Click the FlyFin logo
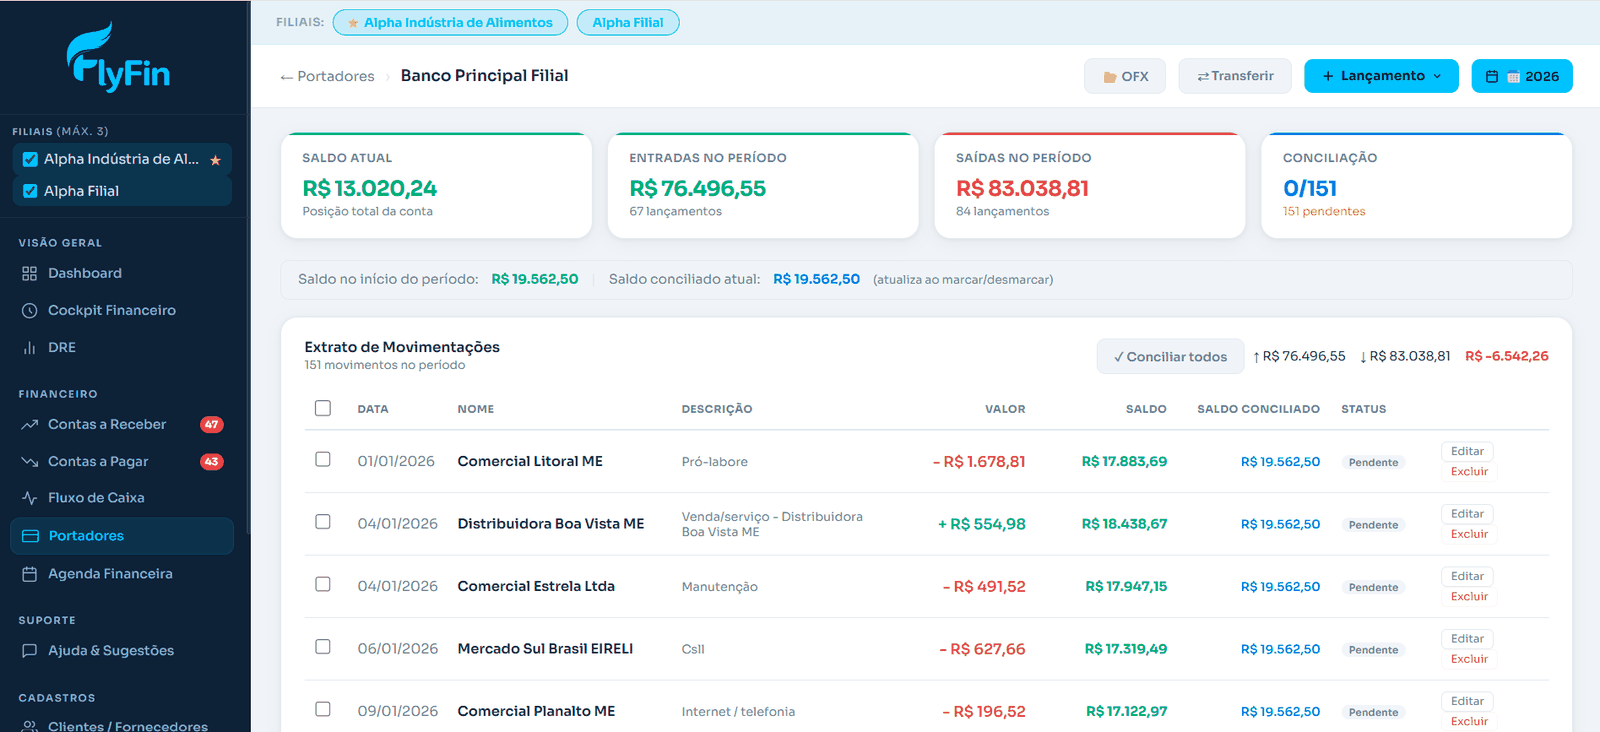This screenshot has height=732, width=1600. point(118,58)
